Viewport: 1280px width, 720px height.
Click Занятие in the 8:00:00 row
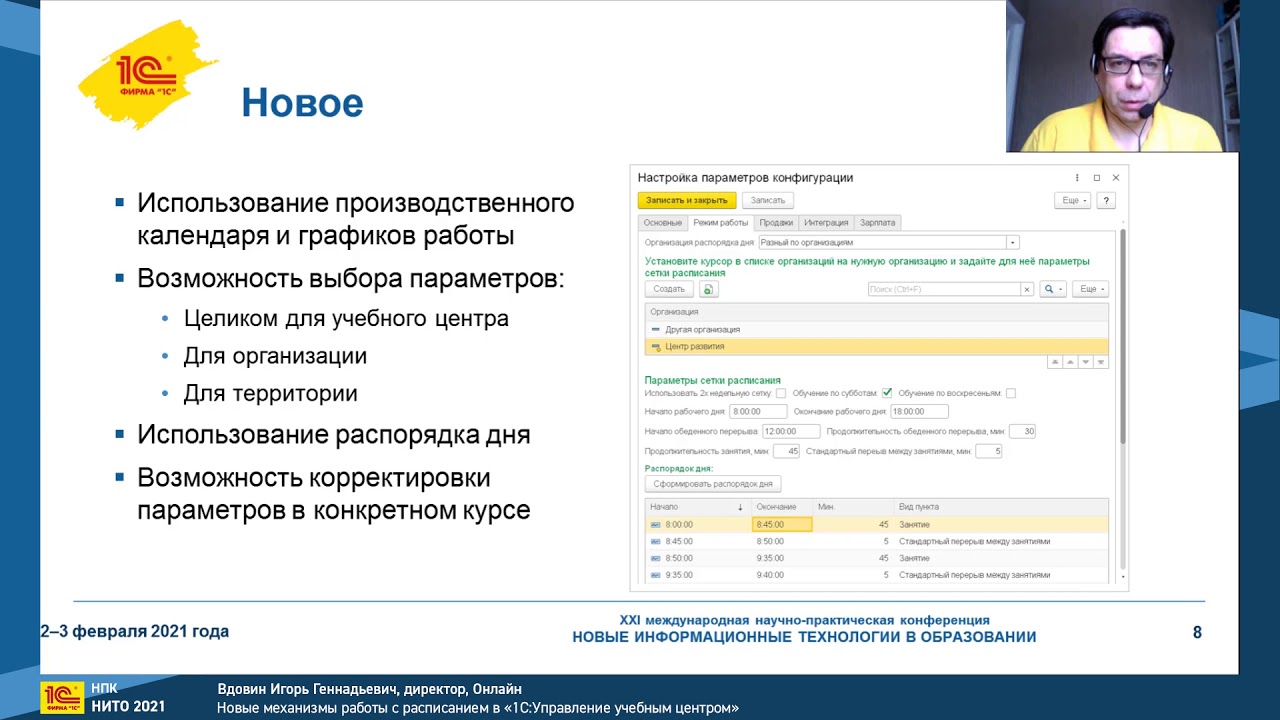(x=914, y=524)
